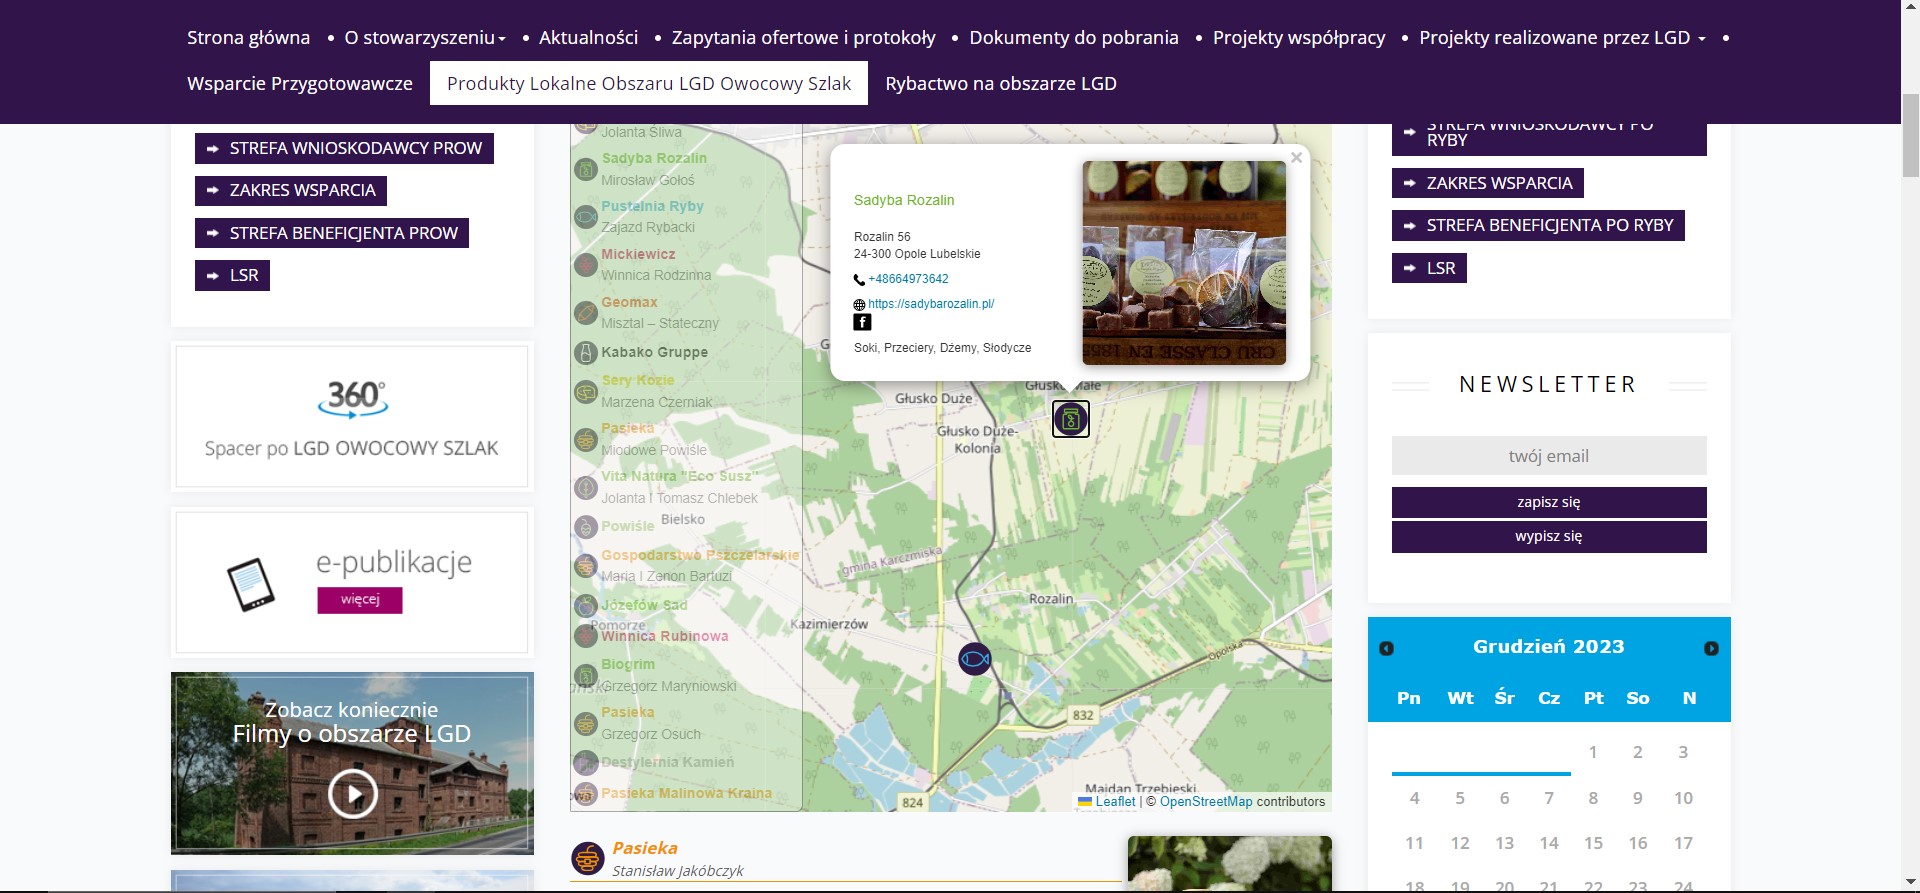This screenshot has width=1920, height=893.
Task: Click the left sidebar LSR button
Action: [x=232, y=275]
